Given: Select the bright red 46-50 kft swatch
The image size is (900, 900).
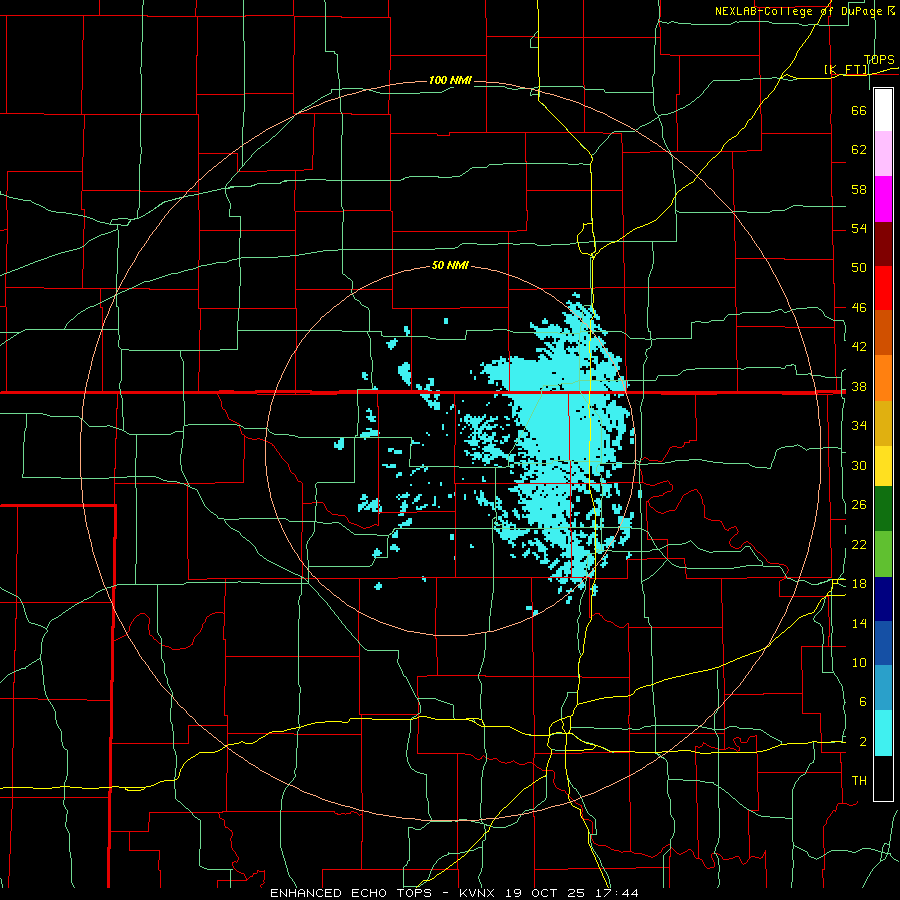Looking at the screenshot, I should point(883,288).
